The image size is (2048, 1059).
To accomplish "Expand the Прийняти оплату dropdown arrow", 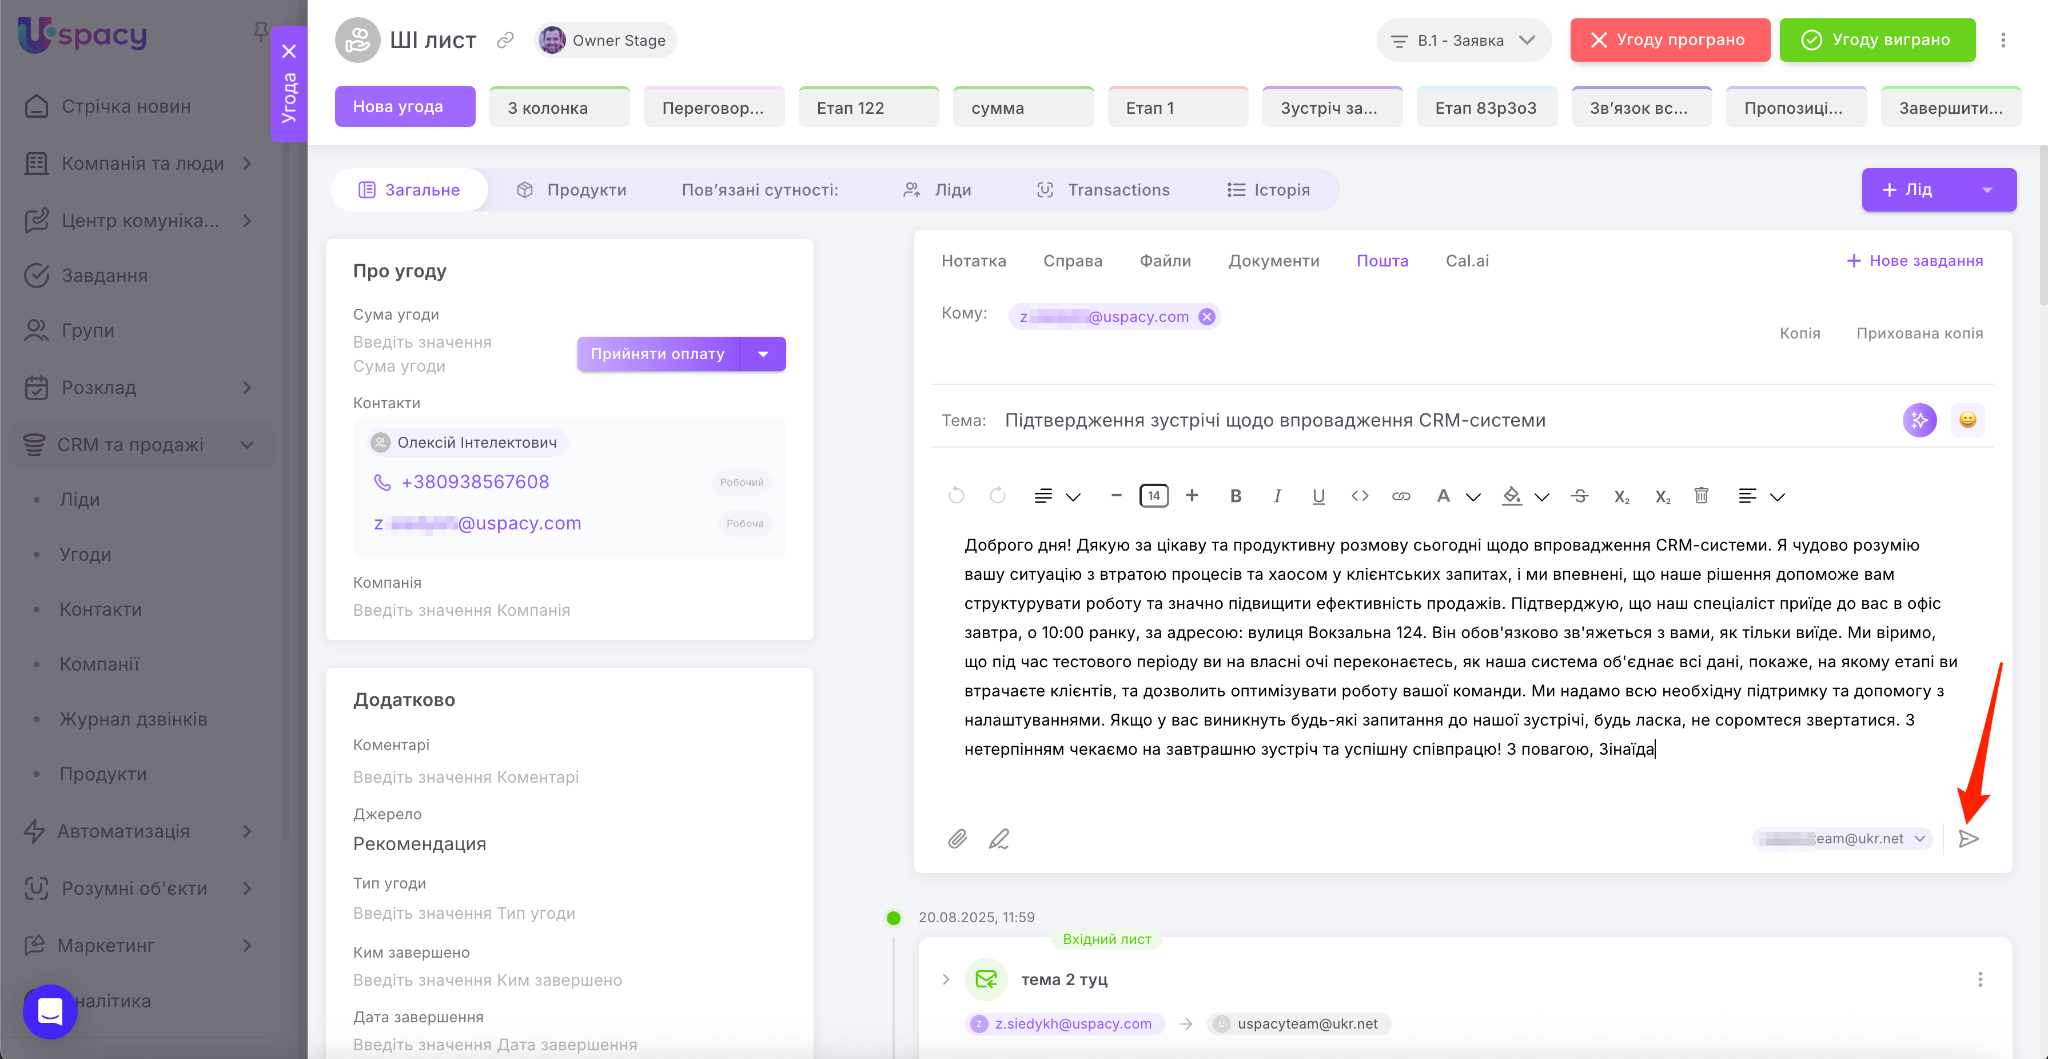I will (x=763, y=354).
